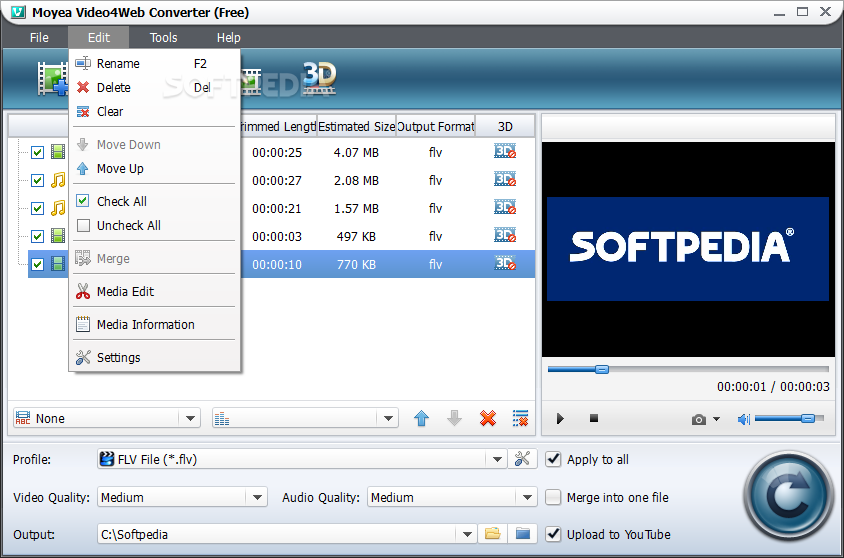Expand the Profile FLV File dropdown
844x558 pixels.
click(x=497, y=459)
